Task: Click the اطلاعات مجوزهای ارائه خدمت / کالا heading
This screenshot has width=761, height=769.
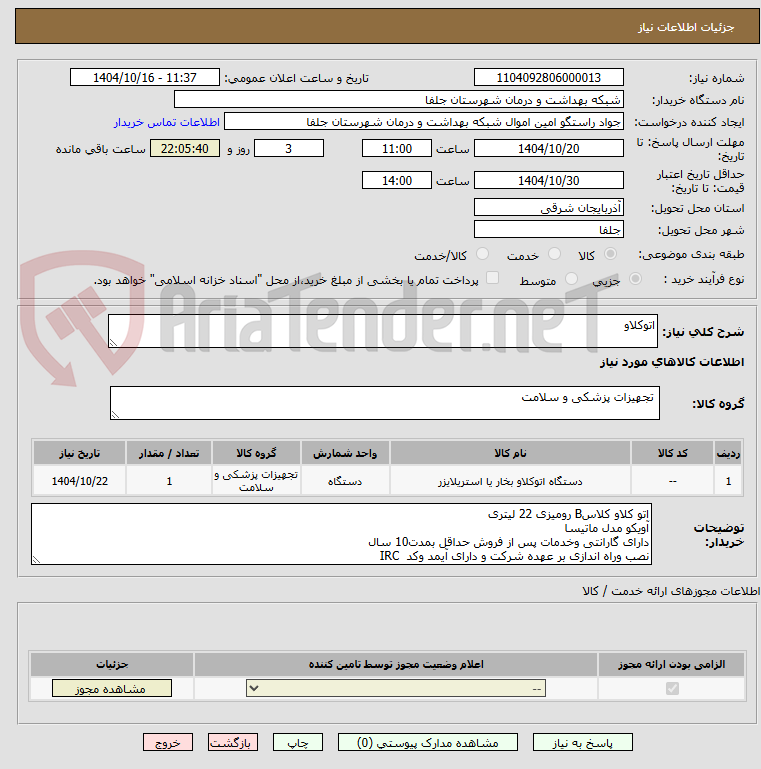Action: coord(671,591)
